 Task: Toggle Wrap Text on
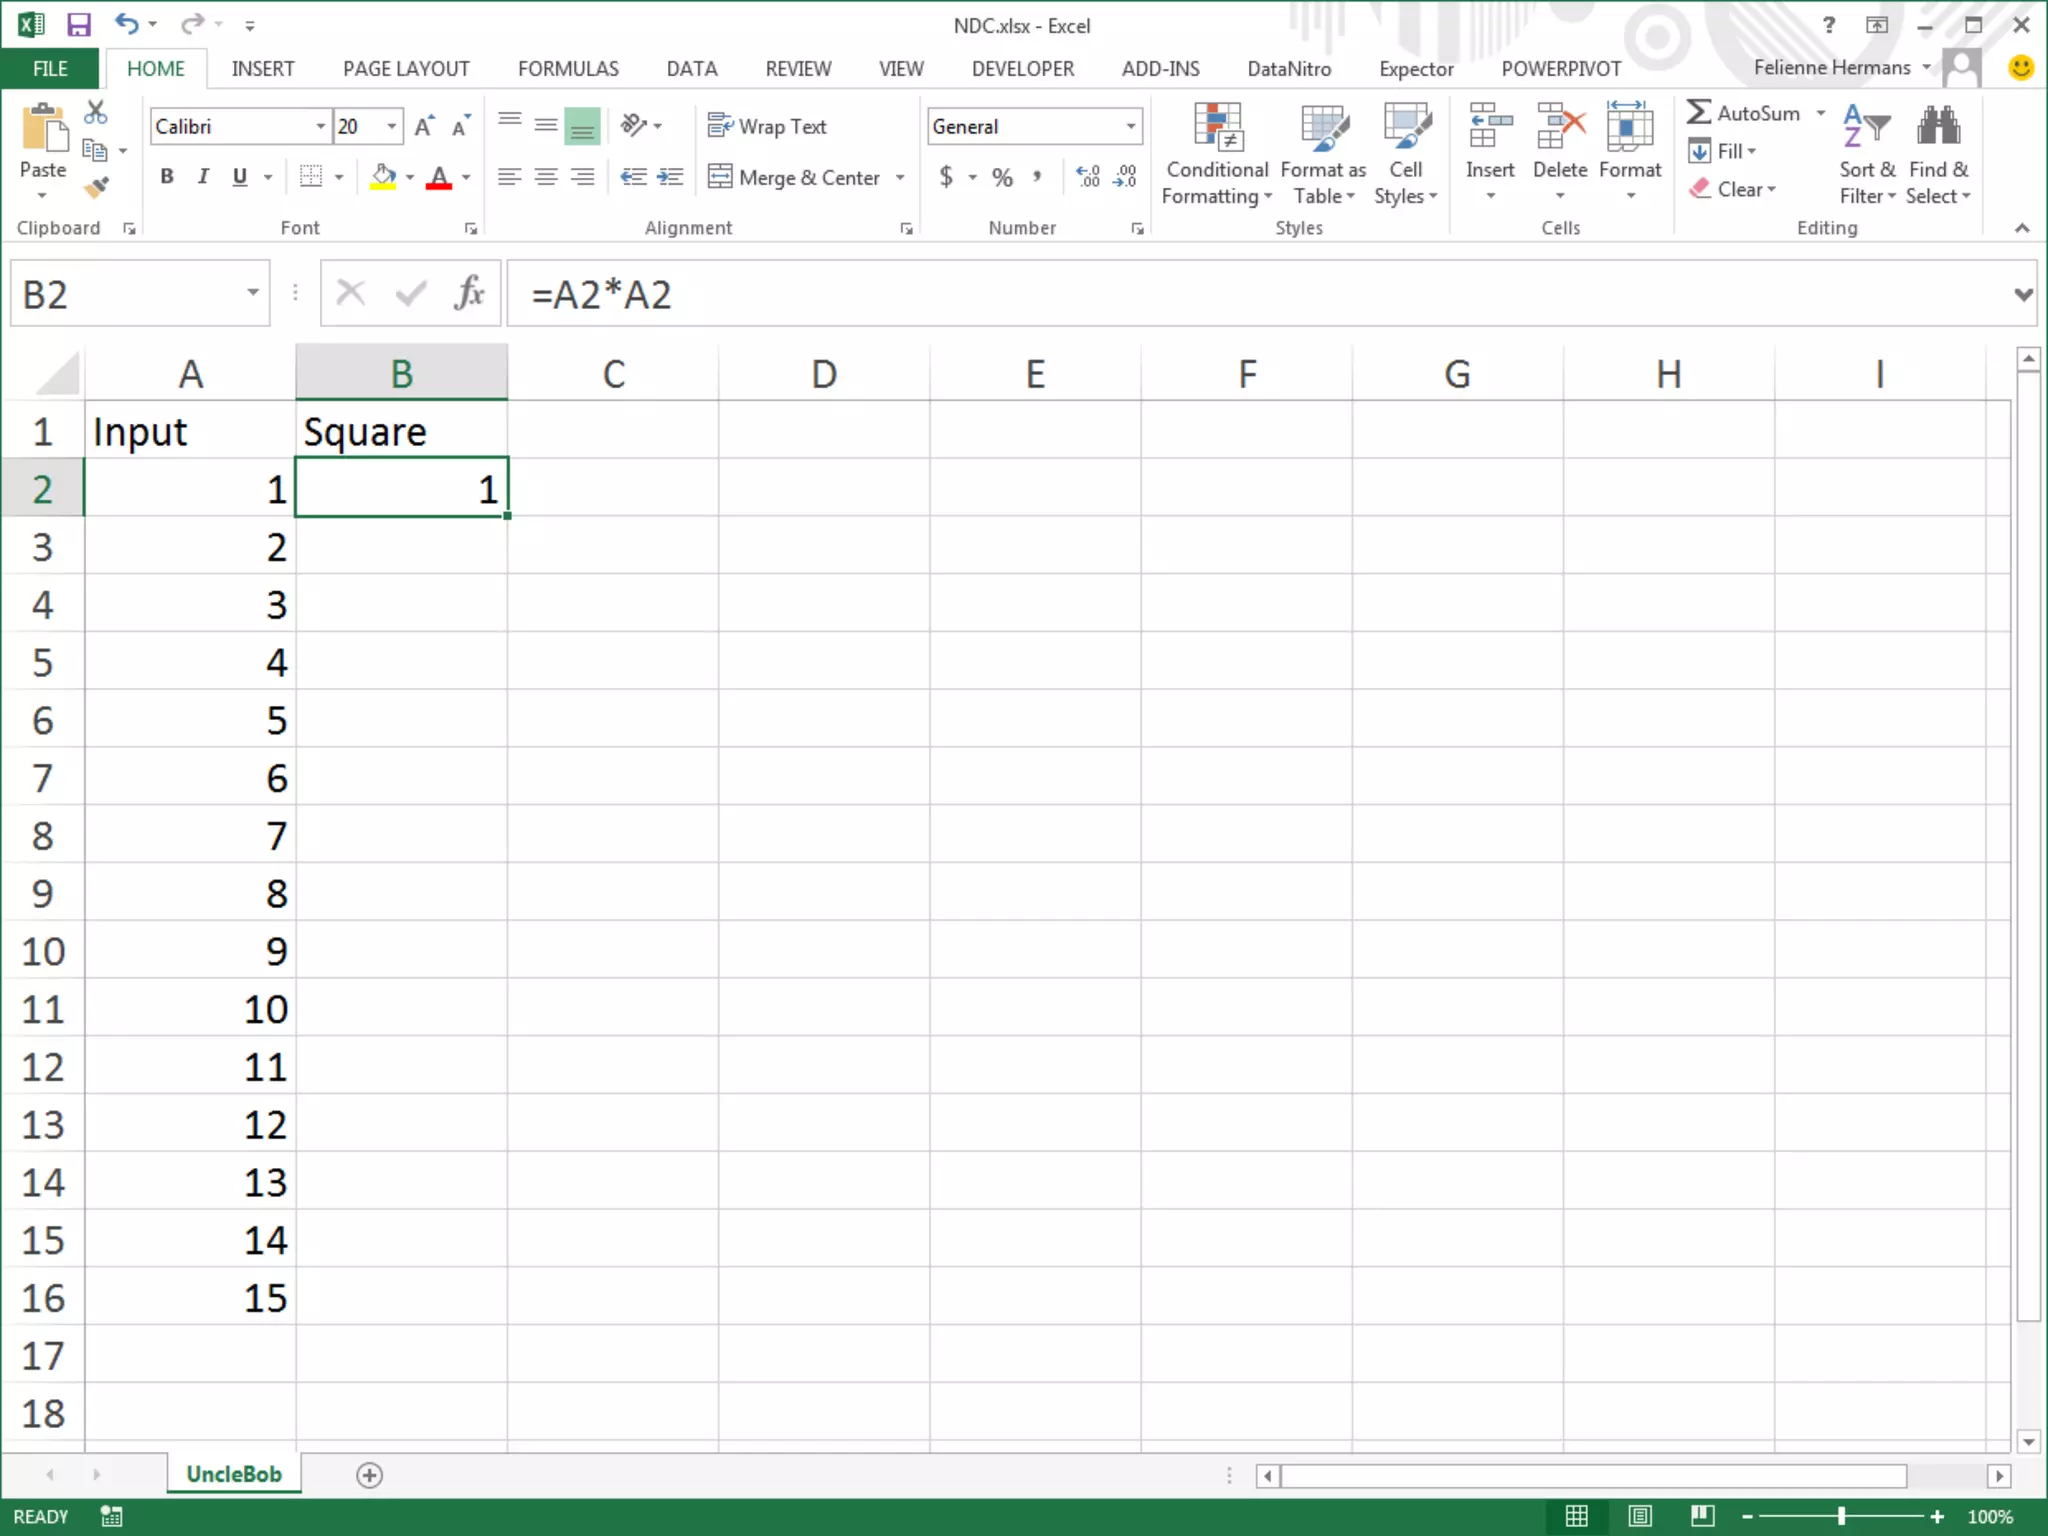point(768,126)
